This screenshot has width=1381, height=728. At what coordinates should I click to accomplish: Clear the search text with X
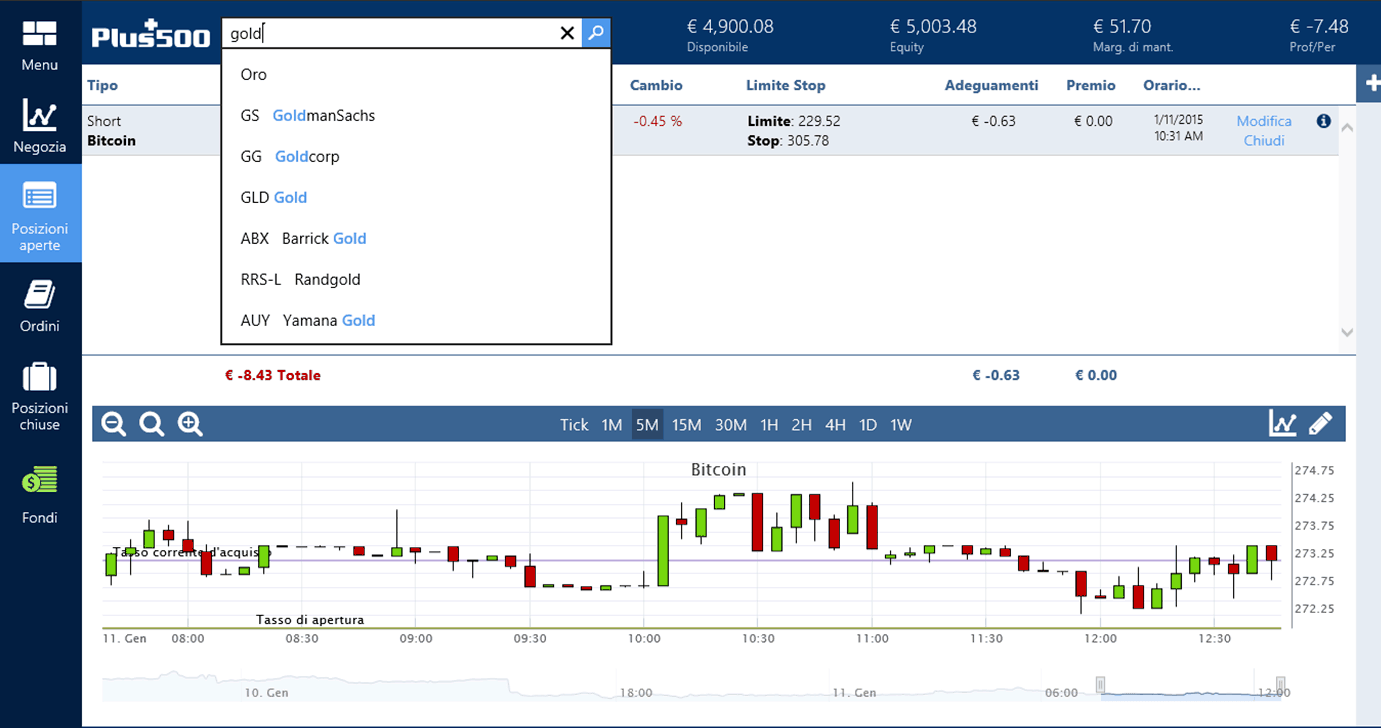[567, 33]
